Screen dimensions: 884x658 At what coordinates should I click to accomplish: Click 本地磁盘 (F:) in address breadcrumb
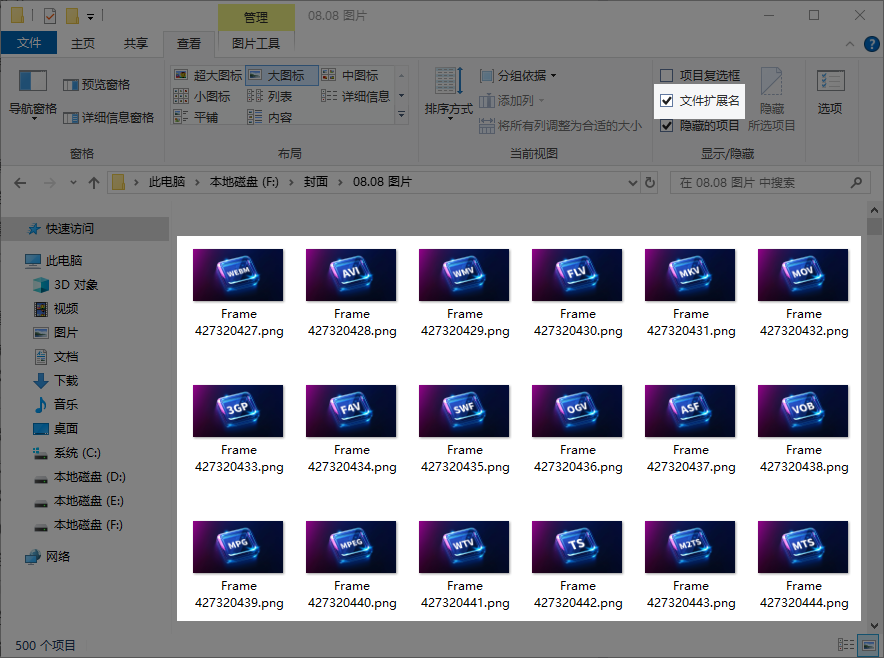coord(244,182)
